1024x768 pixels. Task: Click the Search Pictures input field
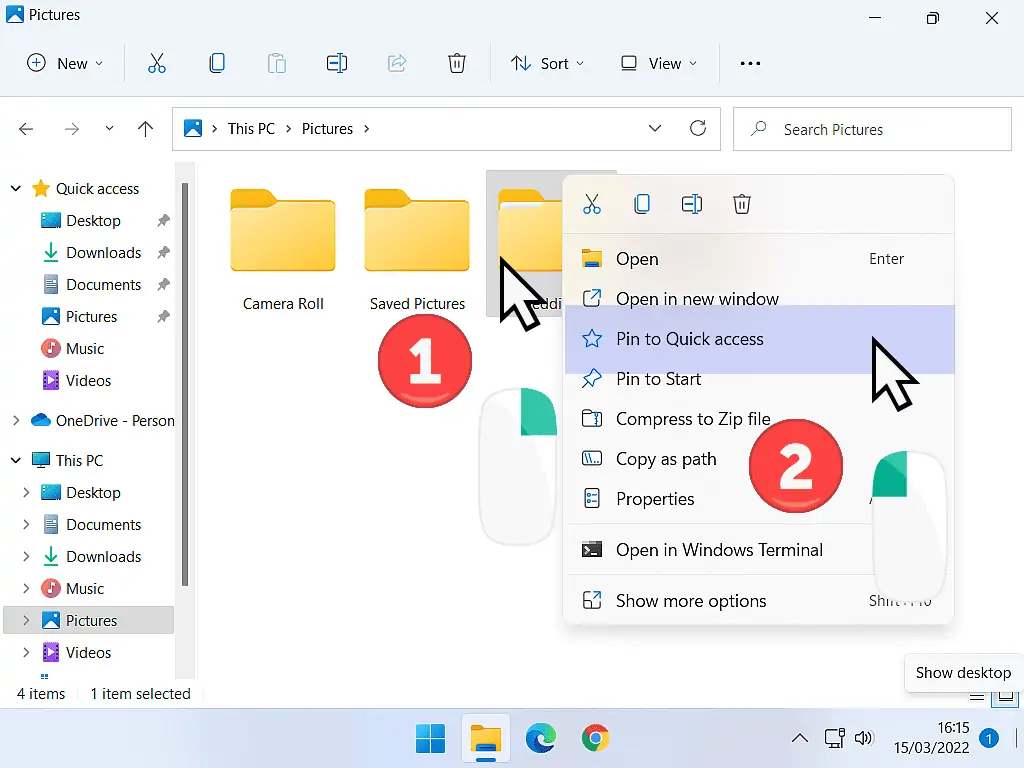click(870, 129)
